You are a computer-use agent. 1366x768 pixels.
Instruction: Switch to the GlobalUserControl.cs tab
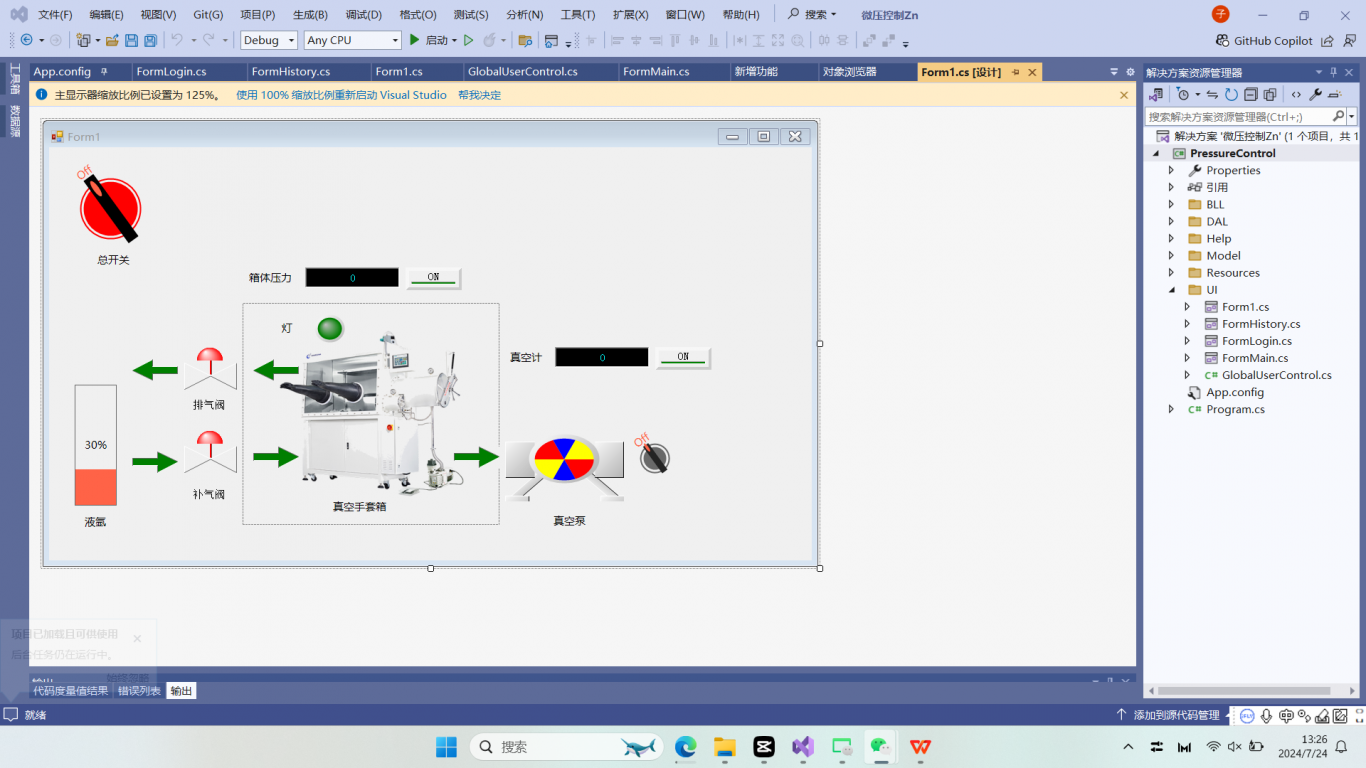[x=523, y=72]
